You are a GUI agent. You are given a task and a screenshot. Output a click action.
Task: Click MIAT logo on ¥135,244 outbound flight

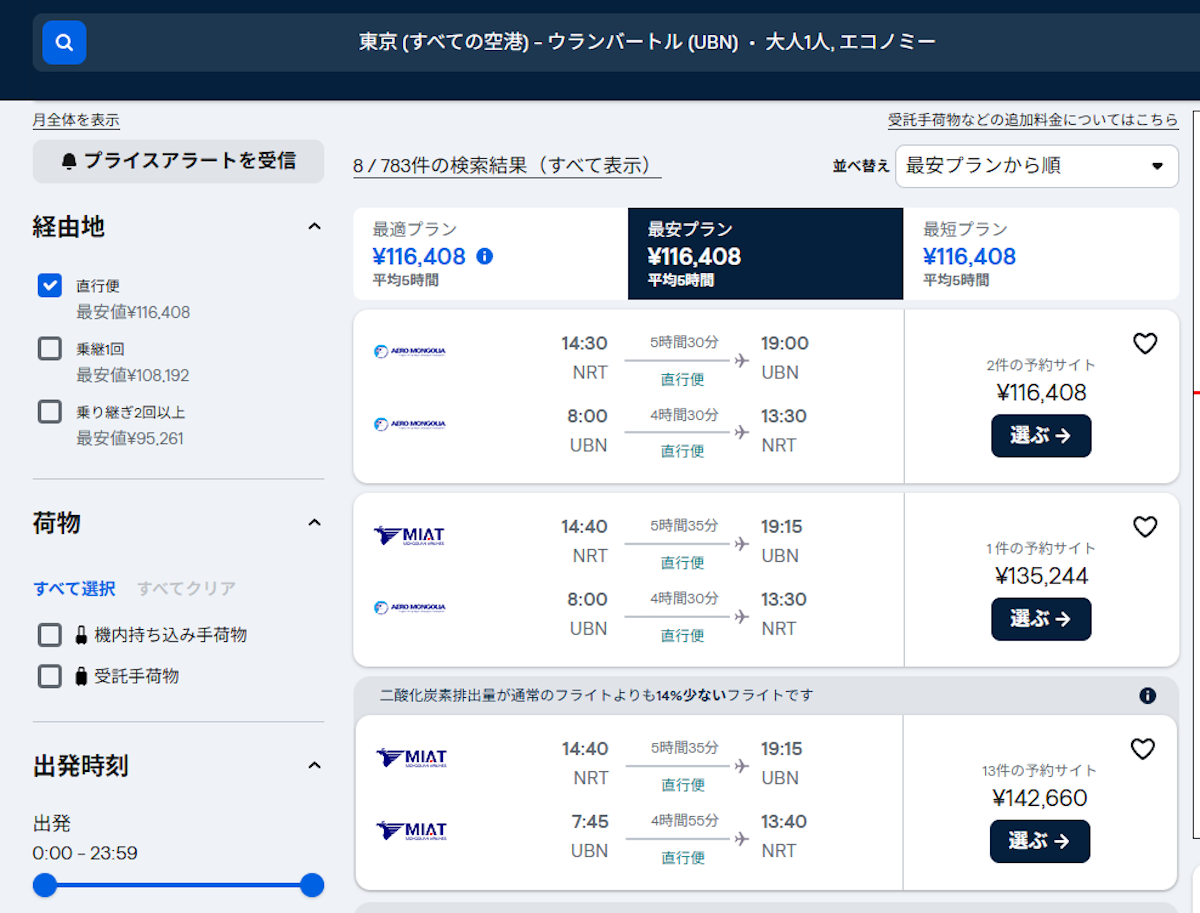pos(410,536)
